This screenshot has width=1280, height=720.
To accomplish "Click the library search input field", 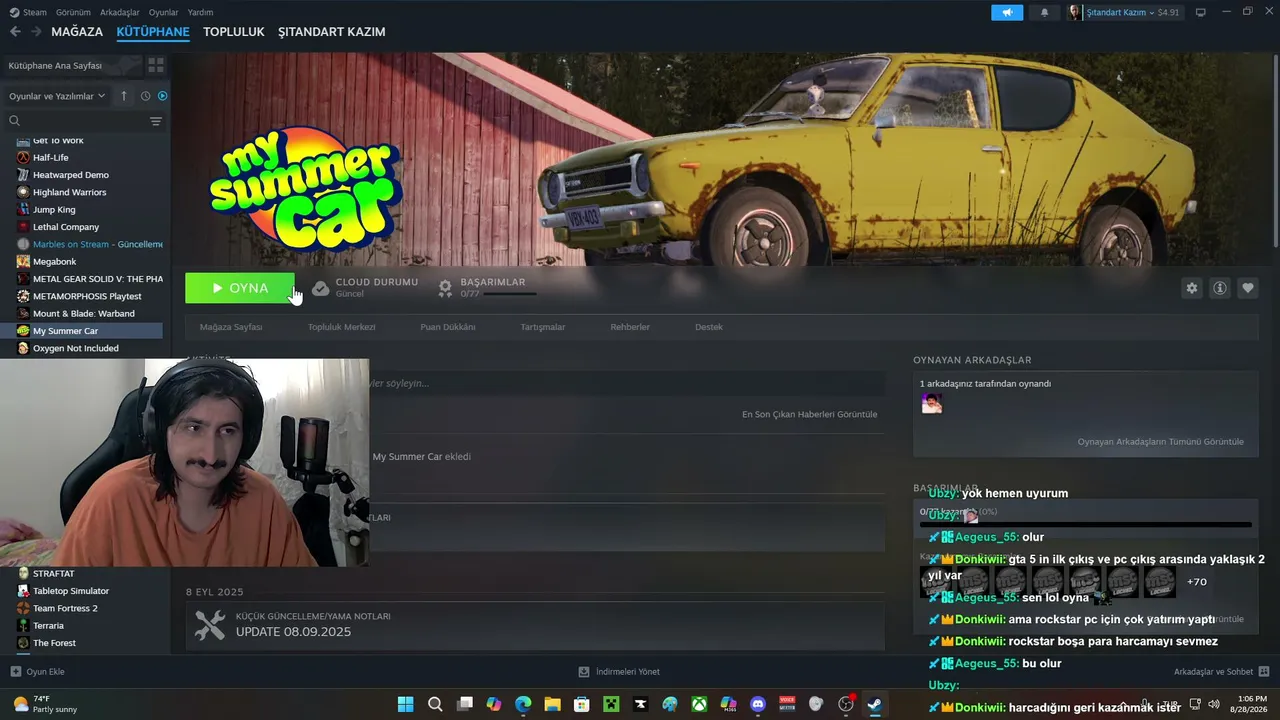I will click(85, 121).
